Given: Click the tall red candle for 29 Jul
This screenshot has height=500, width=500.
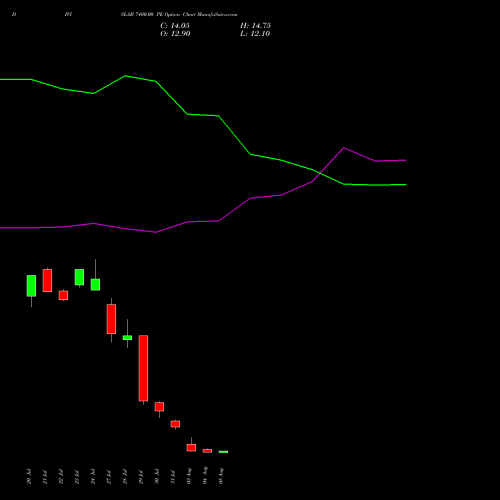Looking at the screenshot, I should pyautogui.click(x=143, y=368).
